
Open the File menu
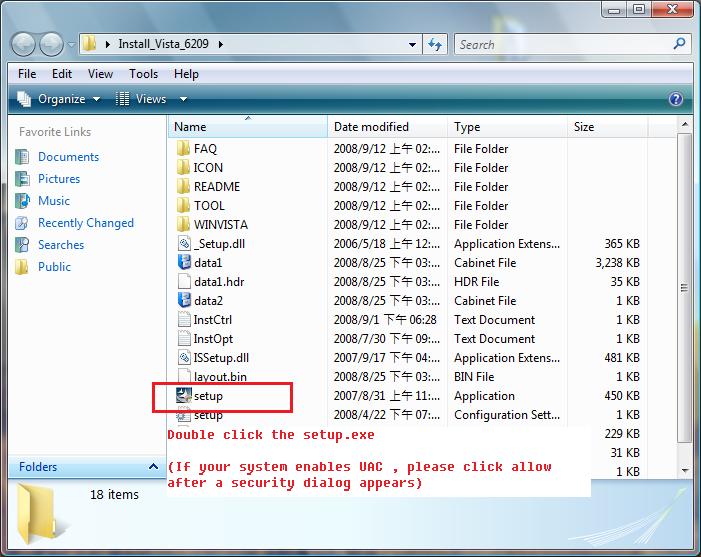tap(27, 74)
